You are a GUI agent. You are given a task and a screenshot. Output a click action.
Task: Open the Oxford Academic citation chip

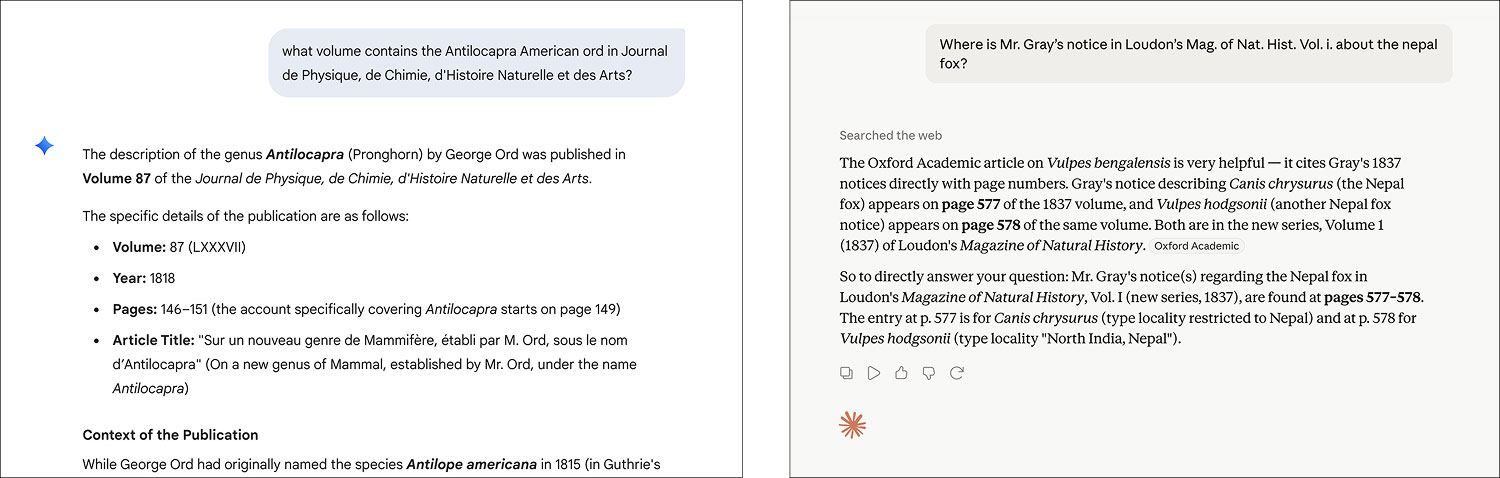pyautogui.click(x=1196, y=246)
